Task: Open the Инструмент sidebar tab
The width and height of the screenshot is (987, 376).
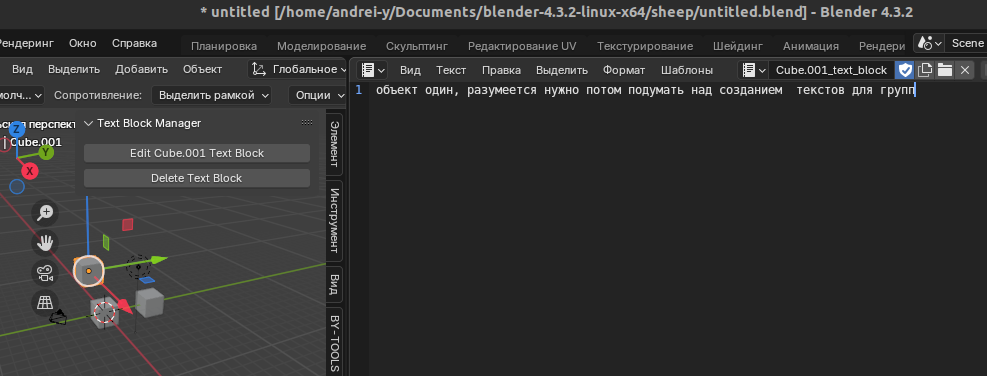Action: (x=334, y=221)
